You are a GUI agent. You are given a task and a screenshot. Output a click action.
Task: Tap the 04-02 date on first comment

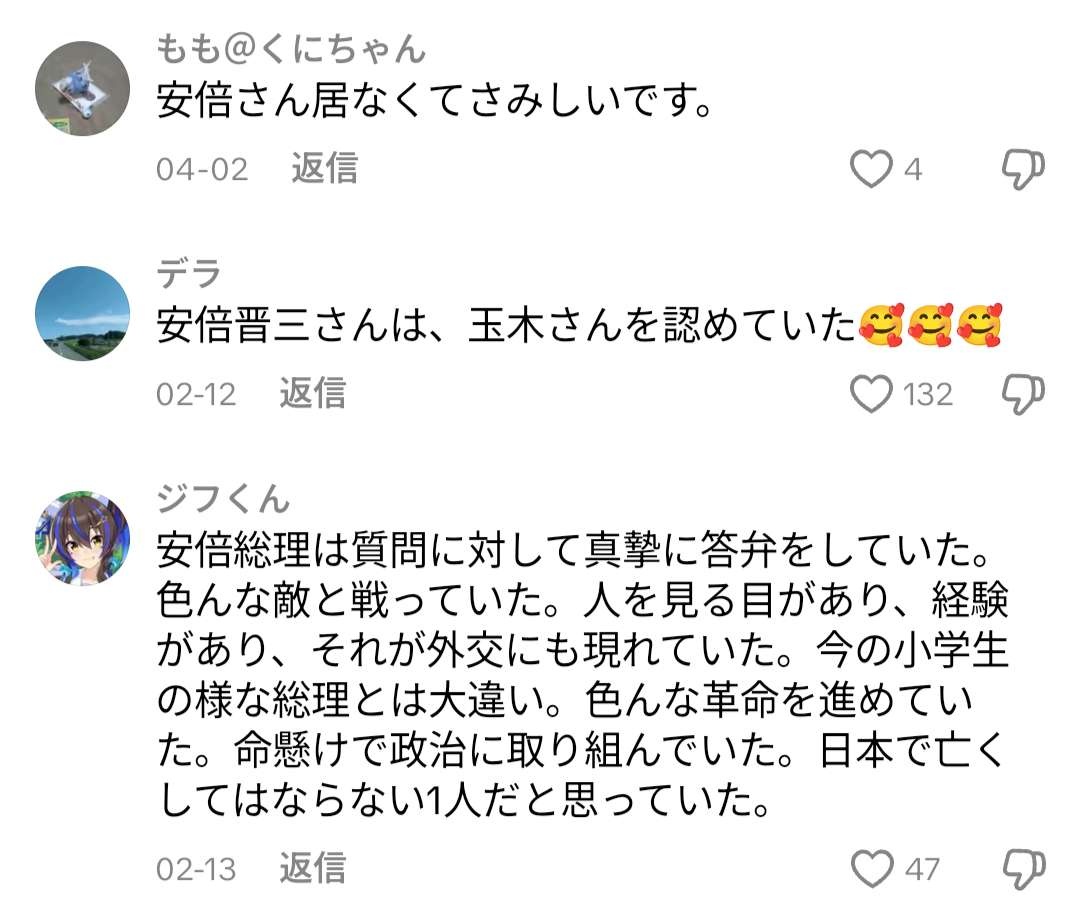[x=201, y=169]
